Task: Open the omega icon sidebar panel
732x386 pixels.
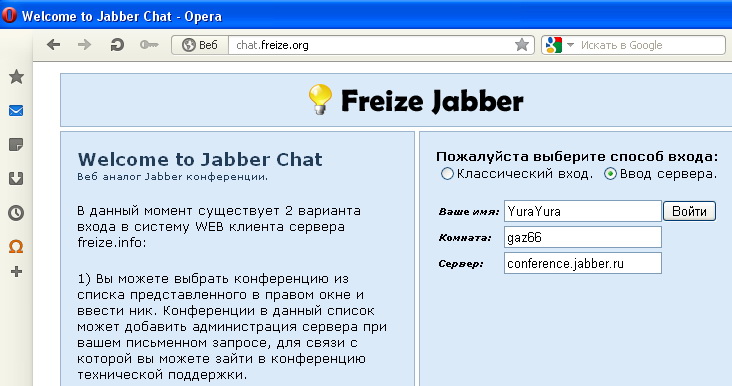Action: tap(16, 246)
